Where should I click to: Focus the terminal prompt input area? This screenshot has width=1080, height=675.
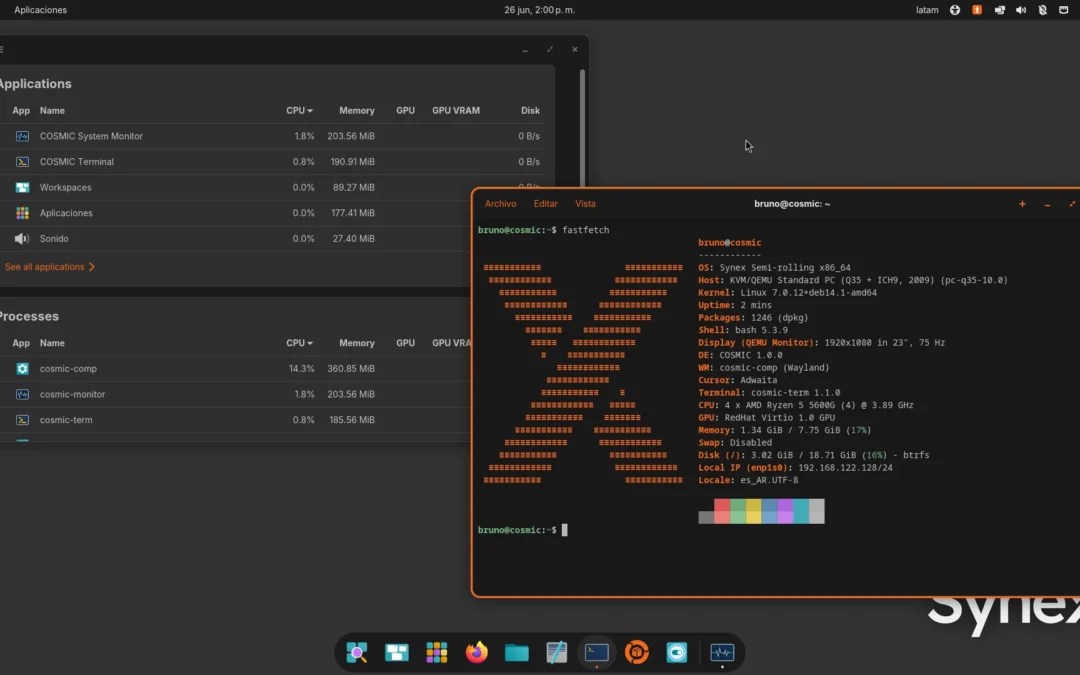564,530
